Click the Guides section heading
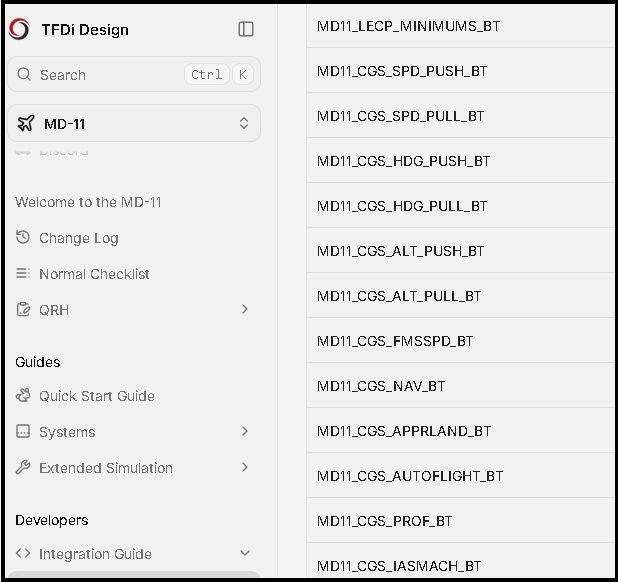 (x=38, y=362)
